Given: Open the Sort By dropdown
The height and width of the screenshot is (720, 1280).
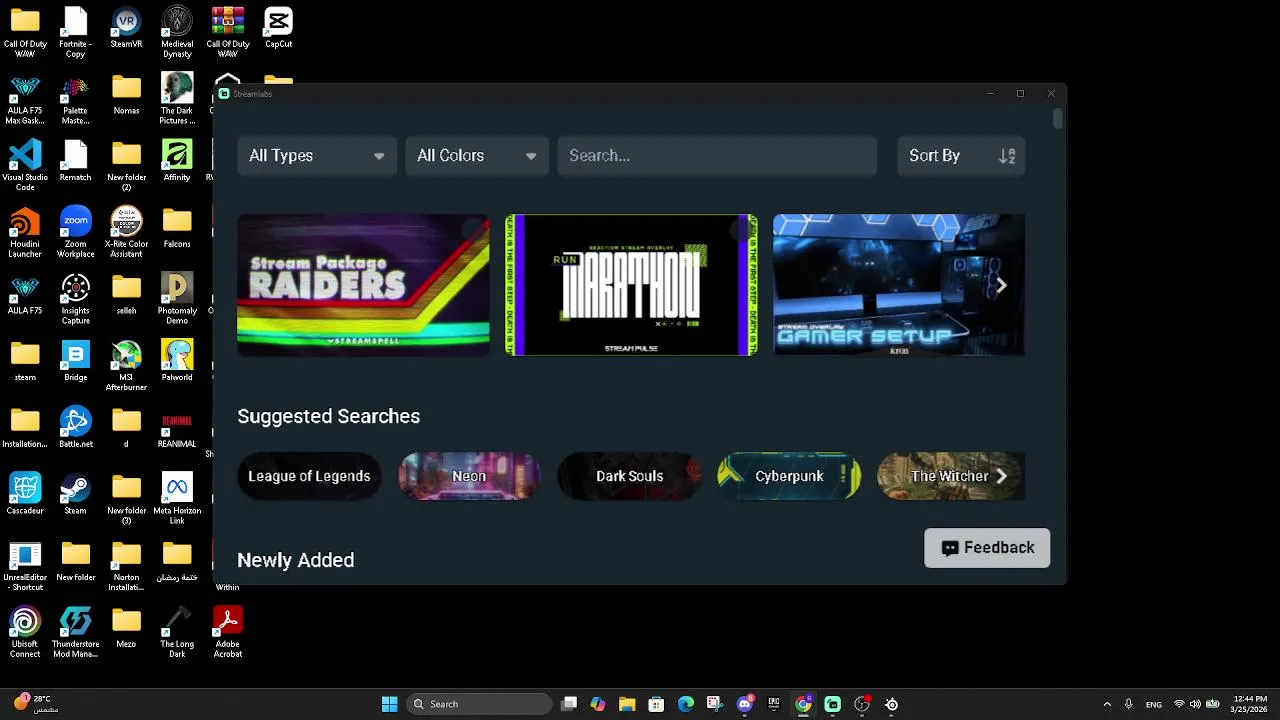Looking at the screenshot, I should 961,156.
